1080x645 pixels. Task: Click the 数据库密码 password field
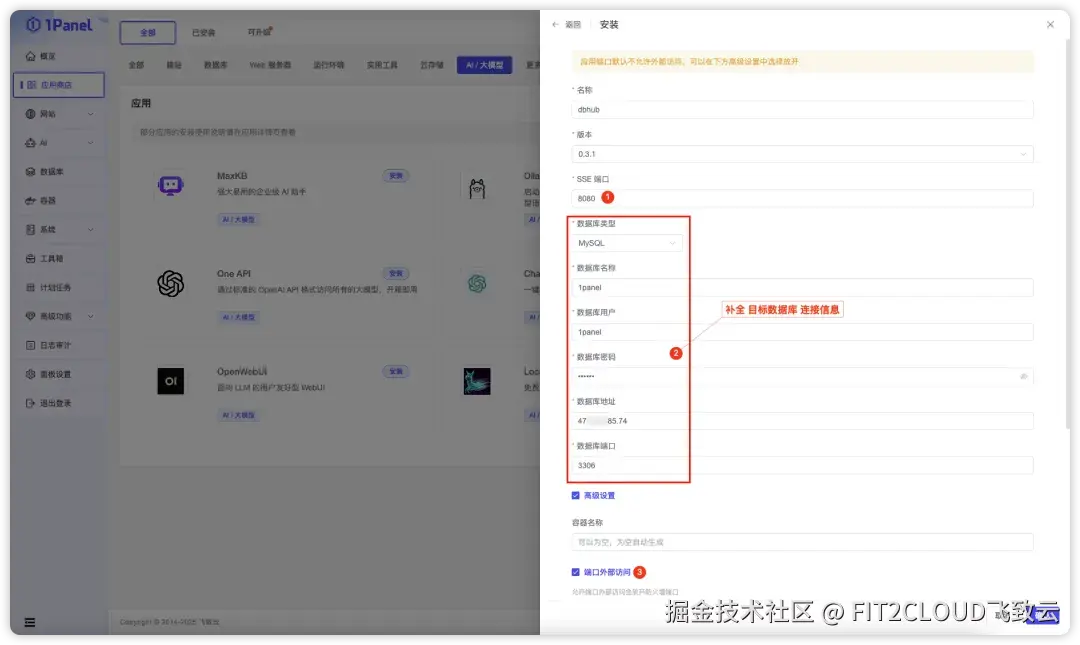[x=802, y=376]
